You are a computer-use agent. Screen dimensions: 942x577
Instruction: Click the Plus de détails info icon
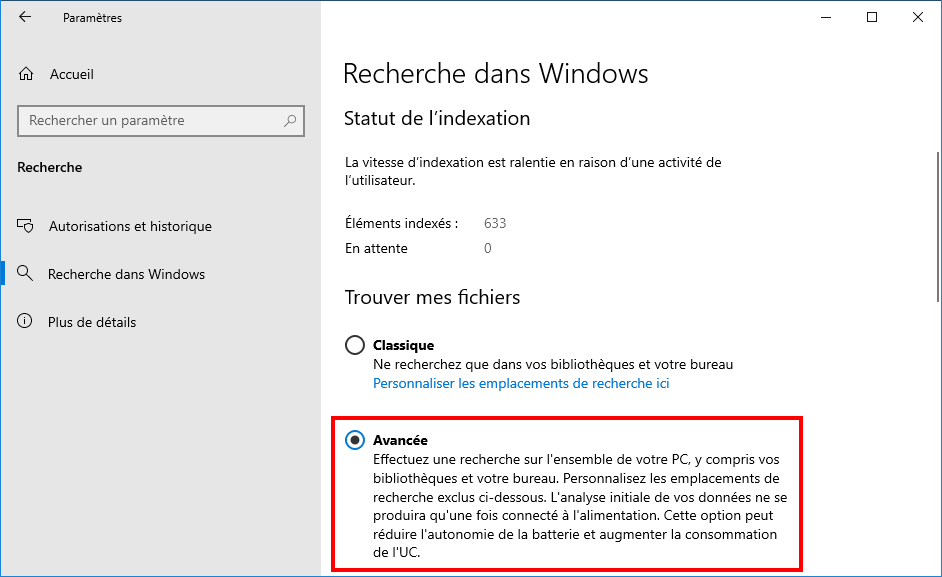pyautogui.click(x=25, y=321)
